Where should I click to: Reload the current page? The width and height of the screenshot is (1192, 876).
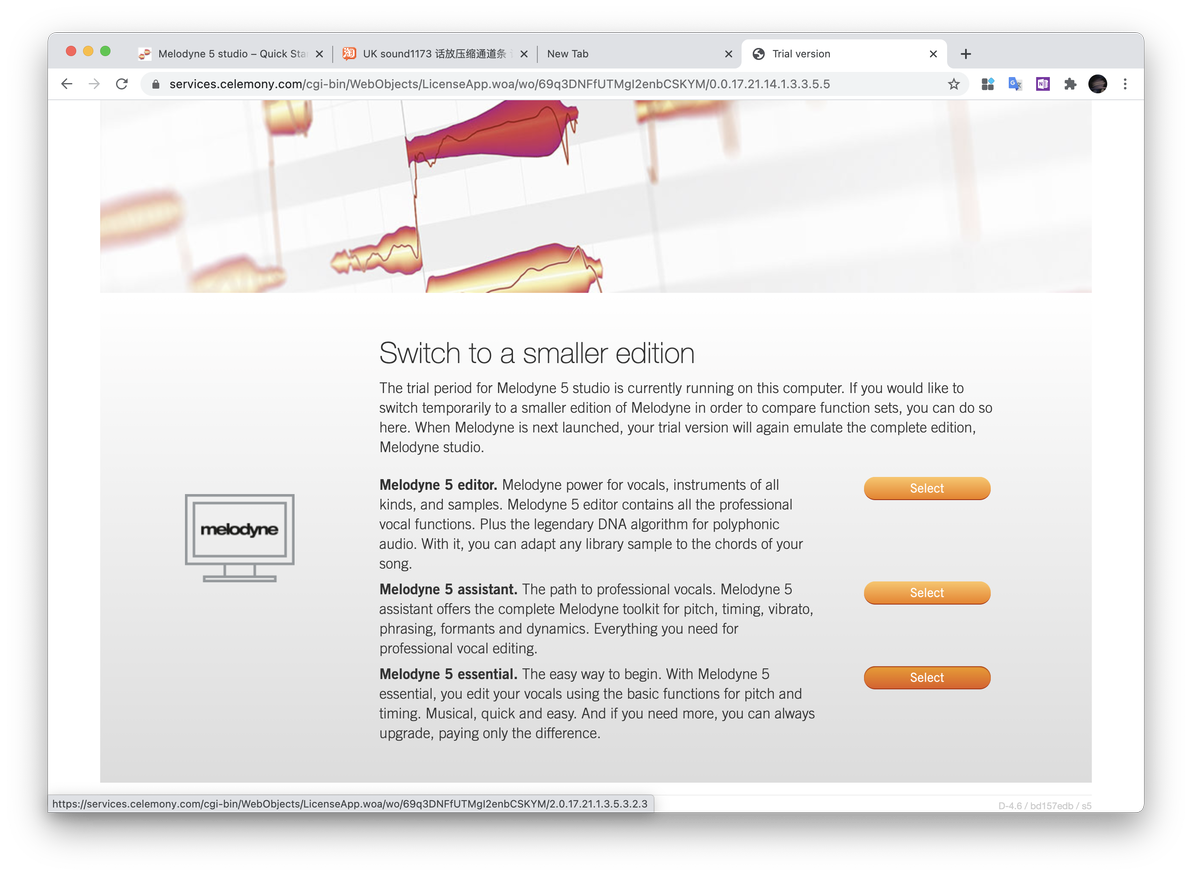point(122,84)
